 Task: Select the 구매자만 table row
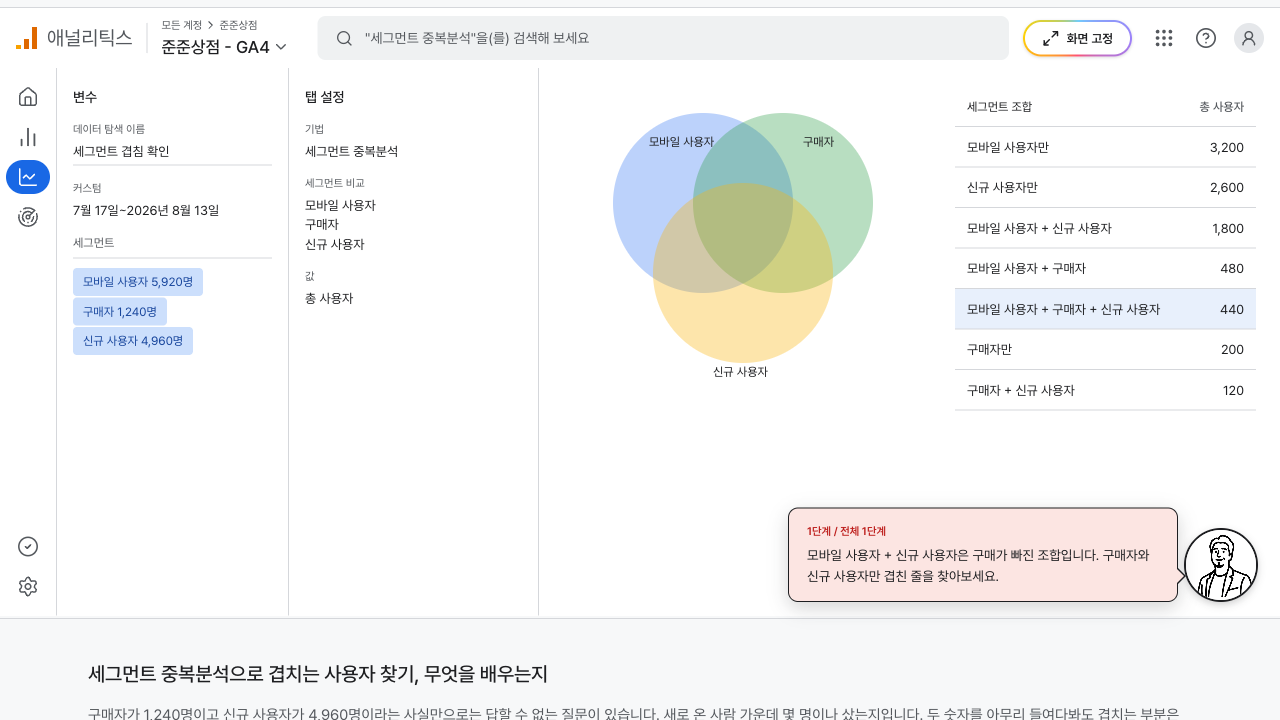[x=1105, y=350]
